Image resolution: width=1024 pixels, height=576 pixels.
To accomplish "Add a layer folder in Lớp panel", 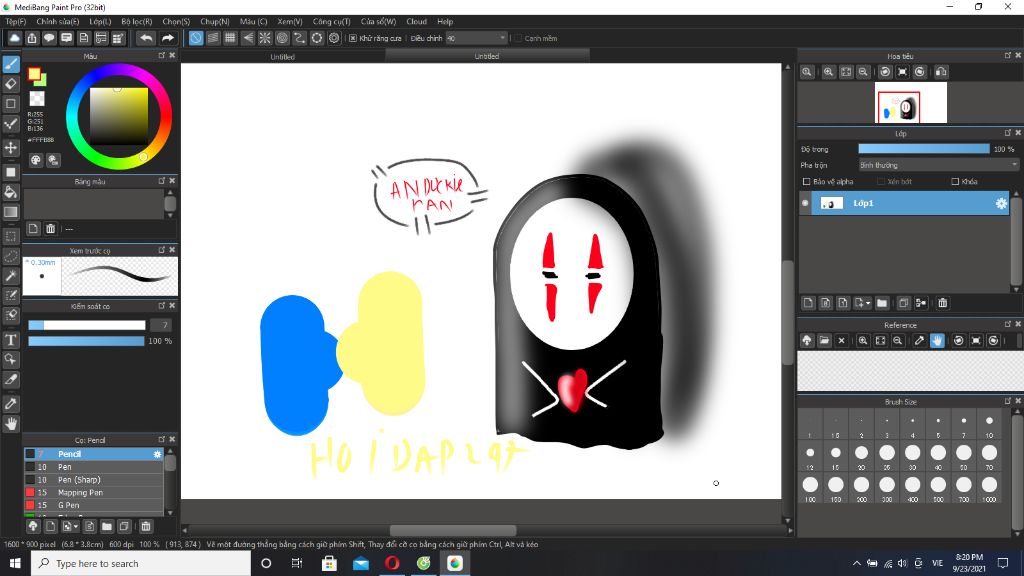I will [x=882, y=303].
